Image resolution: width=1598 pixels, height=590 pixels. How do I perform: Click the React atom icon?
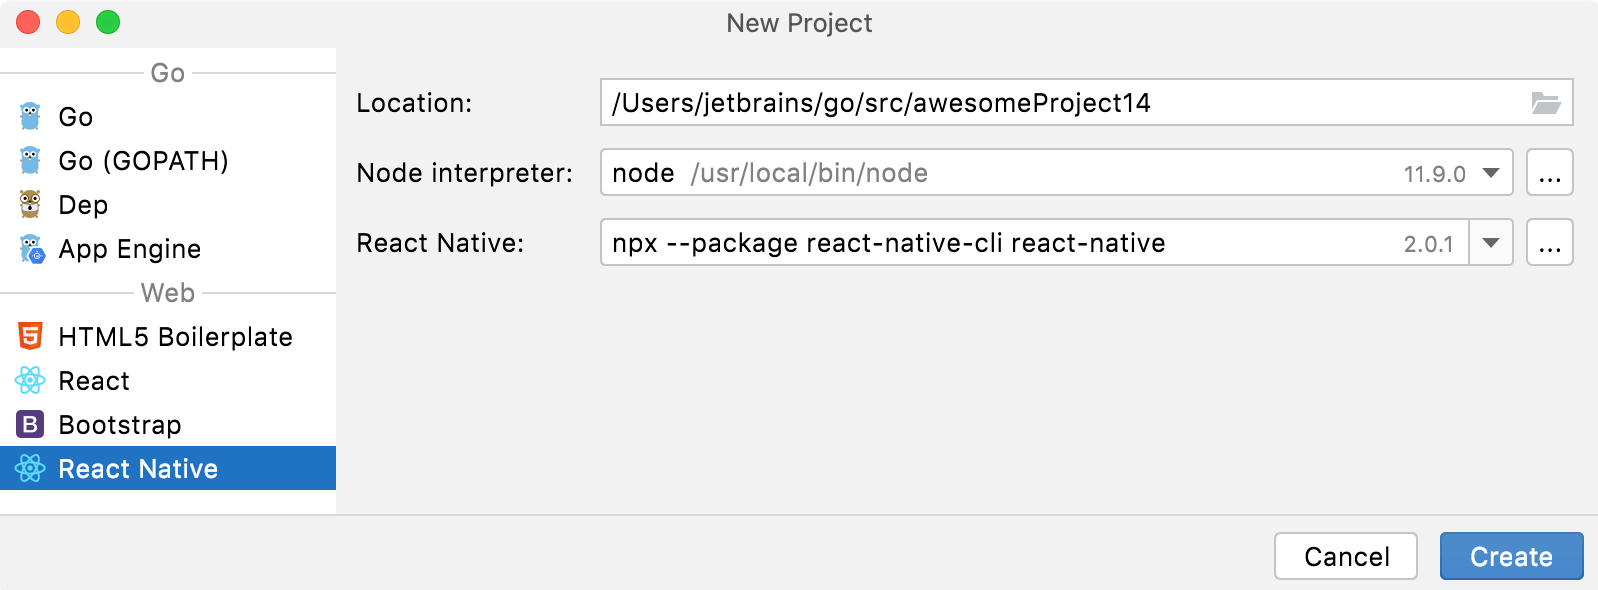click(x=30, y=381)
